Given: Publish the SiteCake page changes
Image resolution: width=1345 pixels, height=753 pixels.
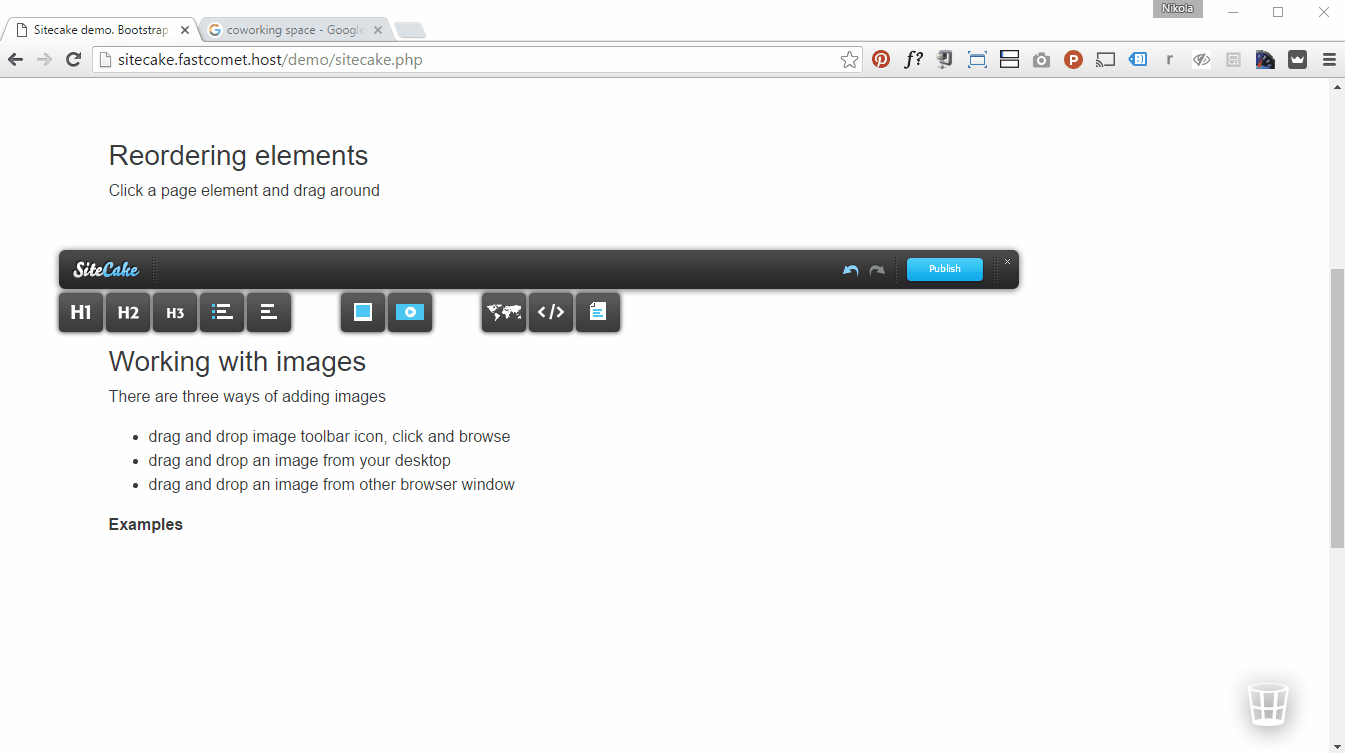Looking at the screenshot, I should (945, 269).
